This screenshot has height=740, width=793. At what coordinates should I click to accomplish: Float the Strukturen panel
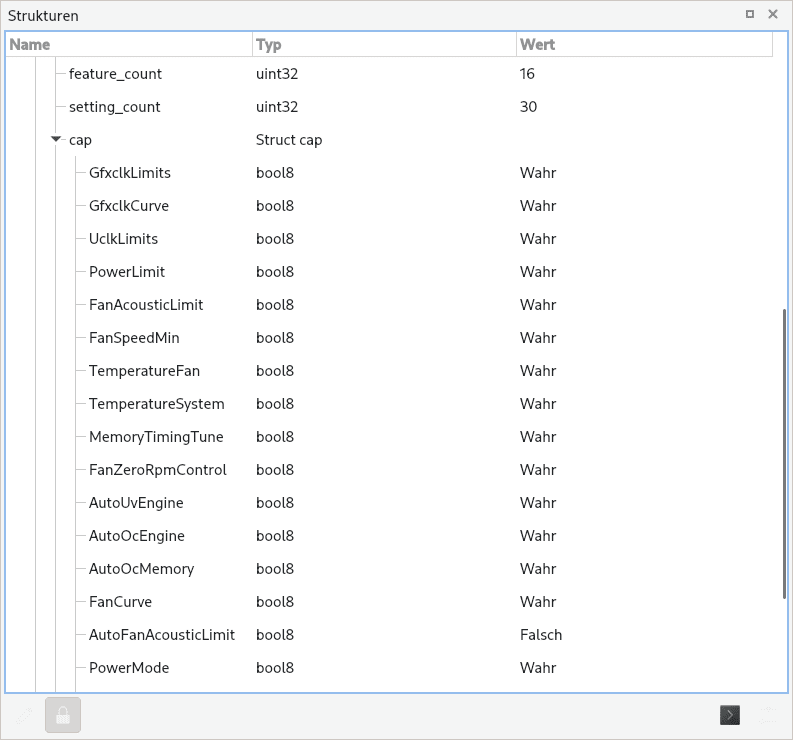click(750, 14)
